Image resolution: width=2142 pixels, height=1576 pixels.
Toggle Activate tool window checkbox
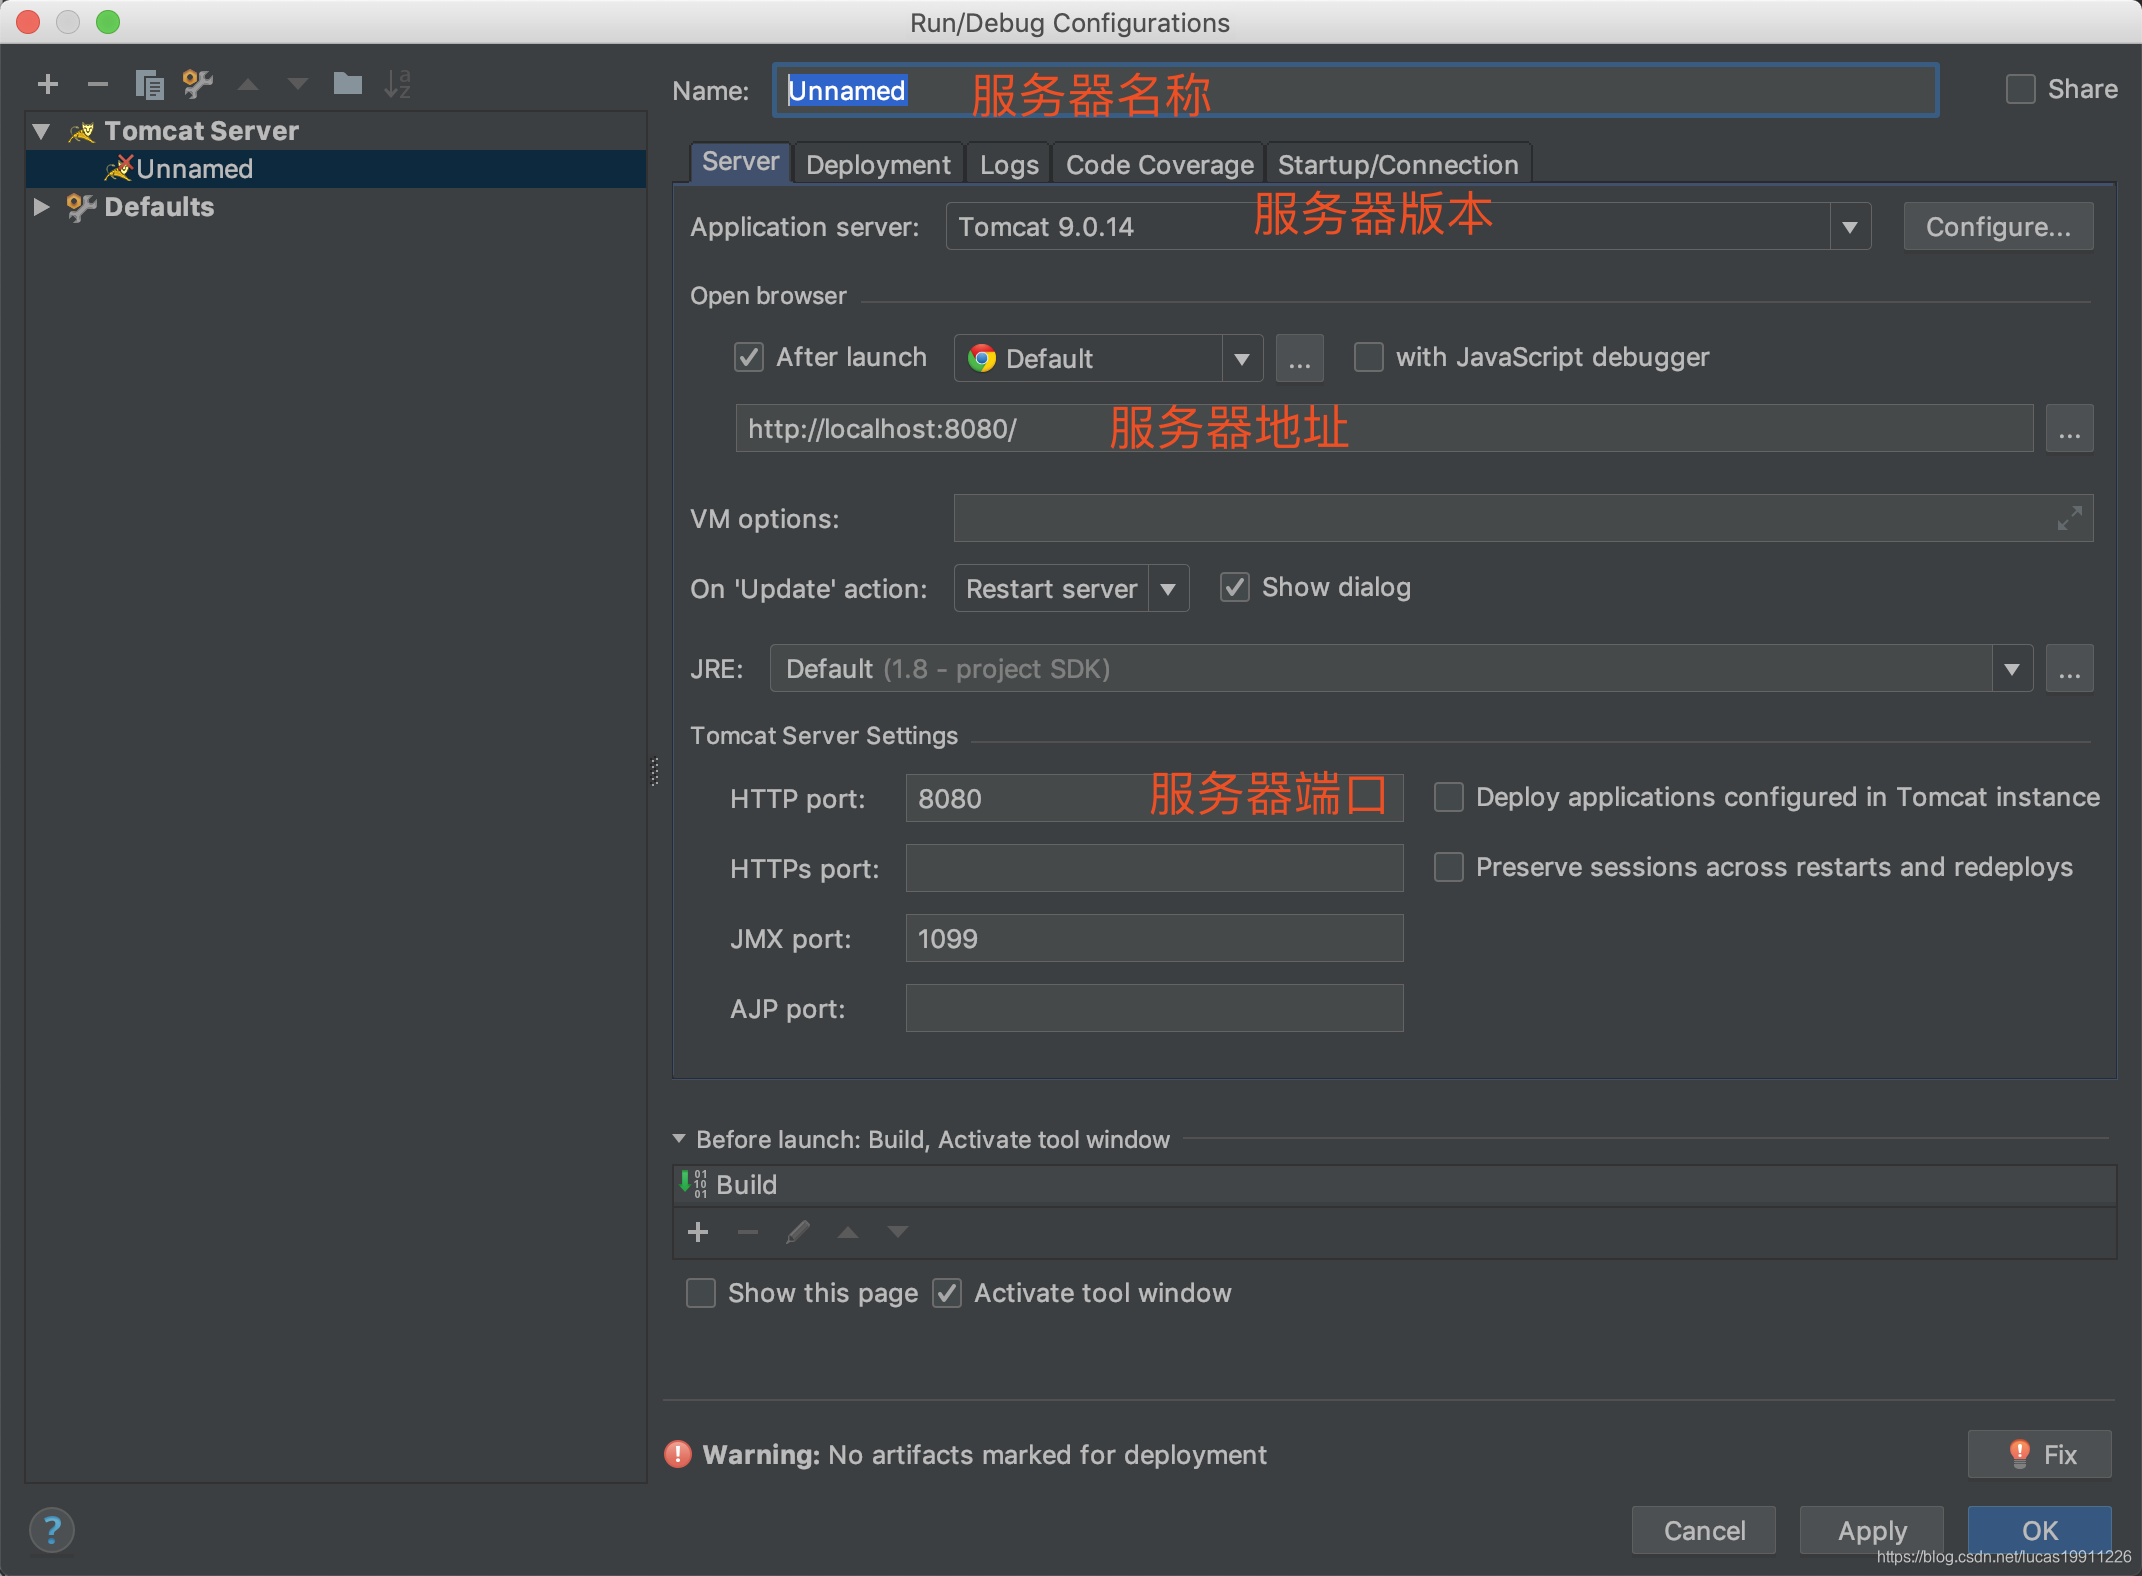click(x=947, y=1293)
